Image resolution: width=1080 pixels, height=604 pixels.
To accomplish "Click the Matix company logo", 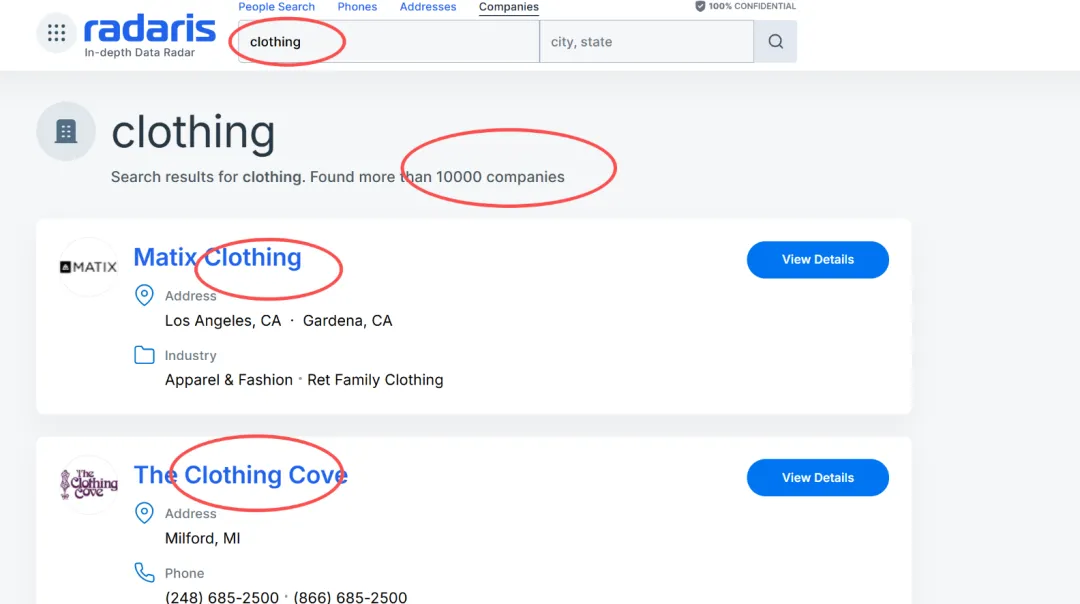I will 88,267.
